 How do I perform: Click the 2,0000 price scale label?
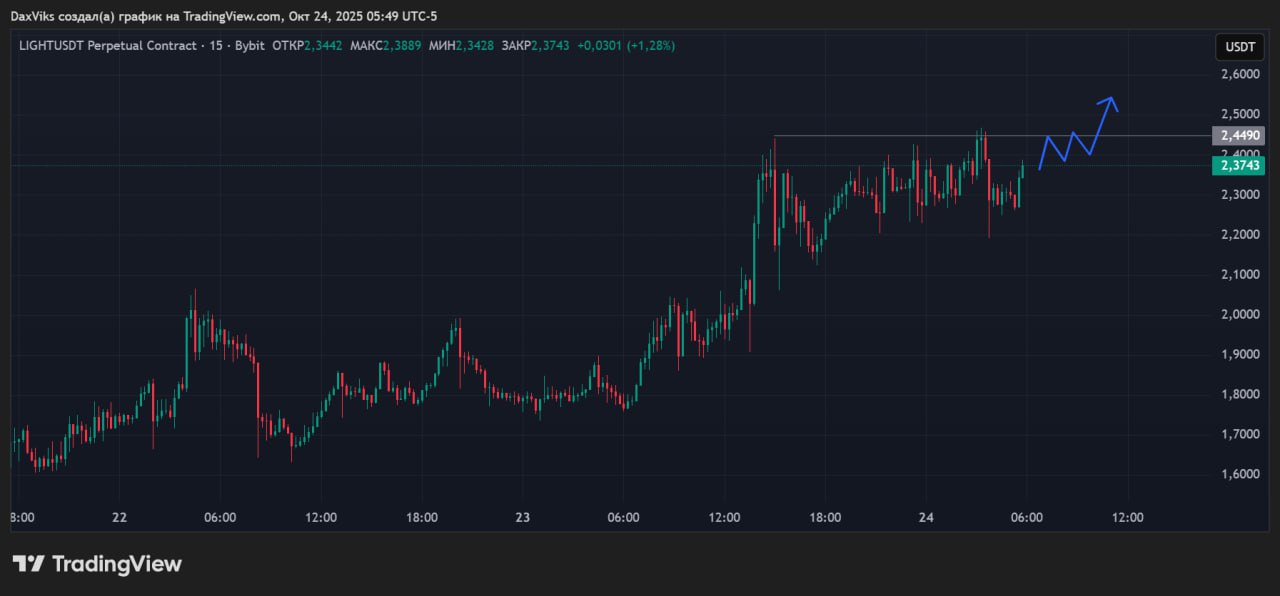[1239, 314]
